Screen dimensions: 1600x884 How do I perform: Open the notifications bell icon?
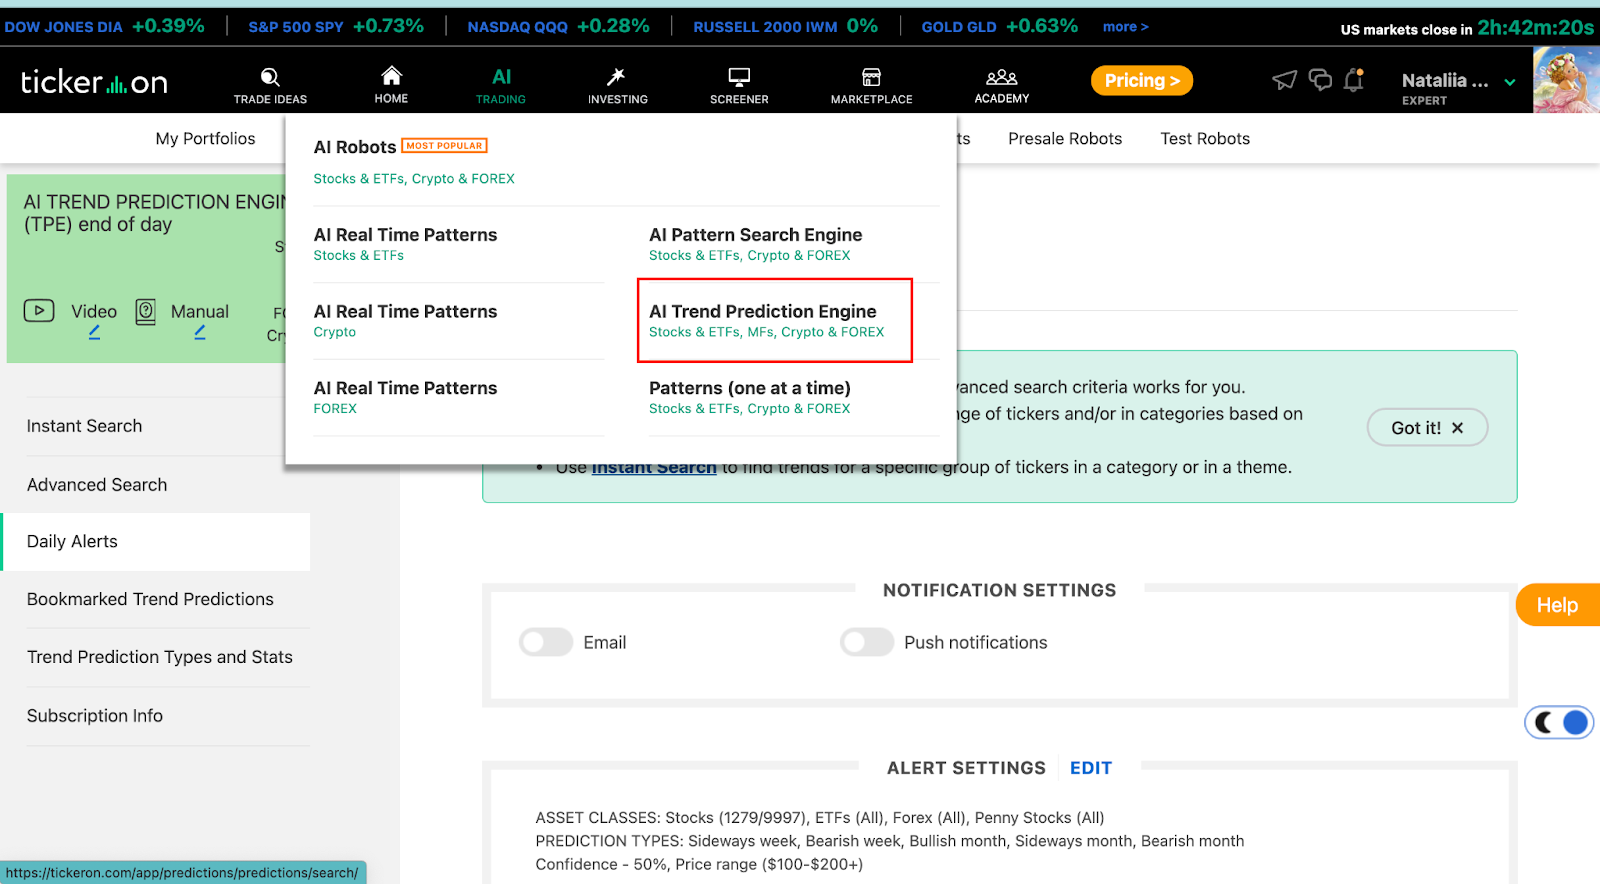pos(1354,80)
